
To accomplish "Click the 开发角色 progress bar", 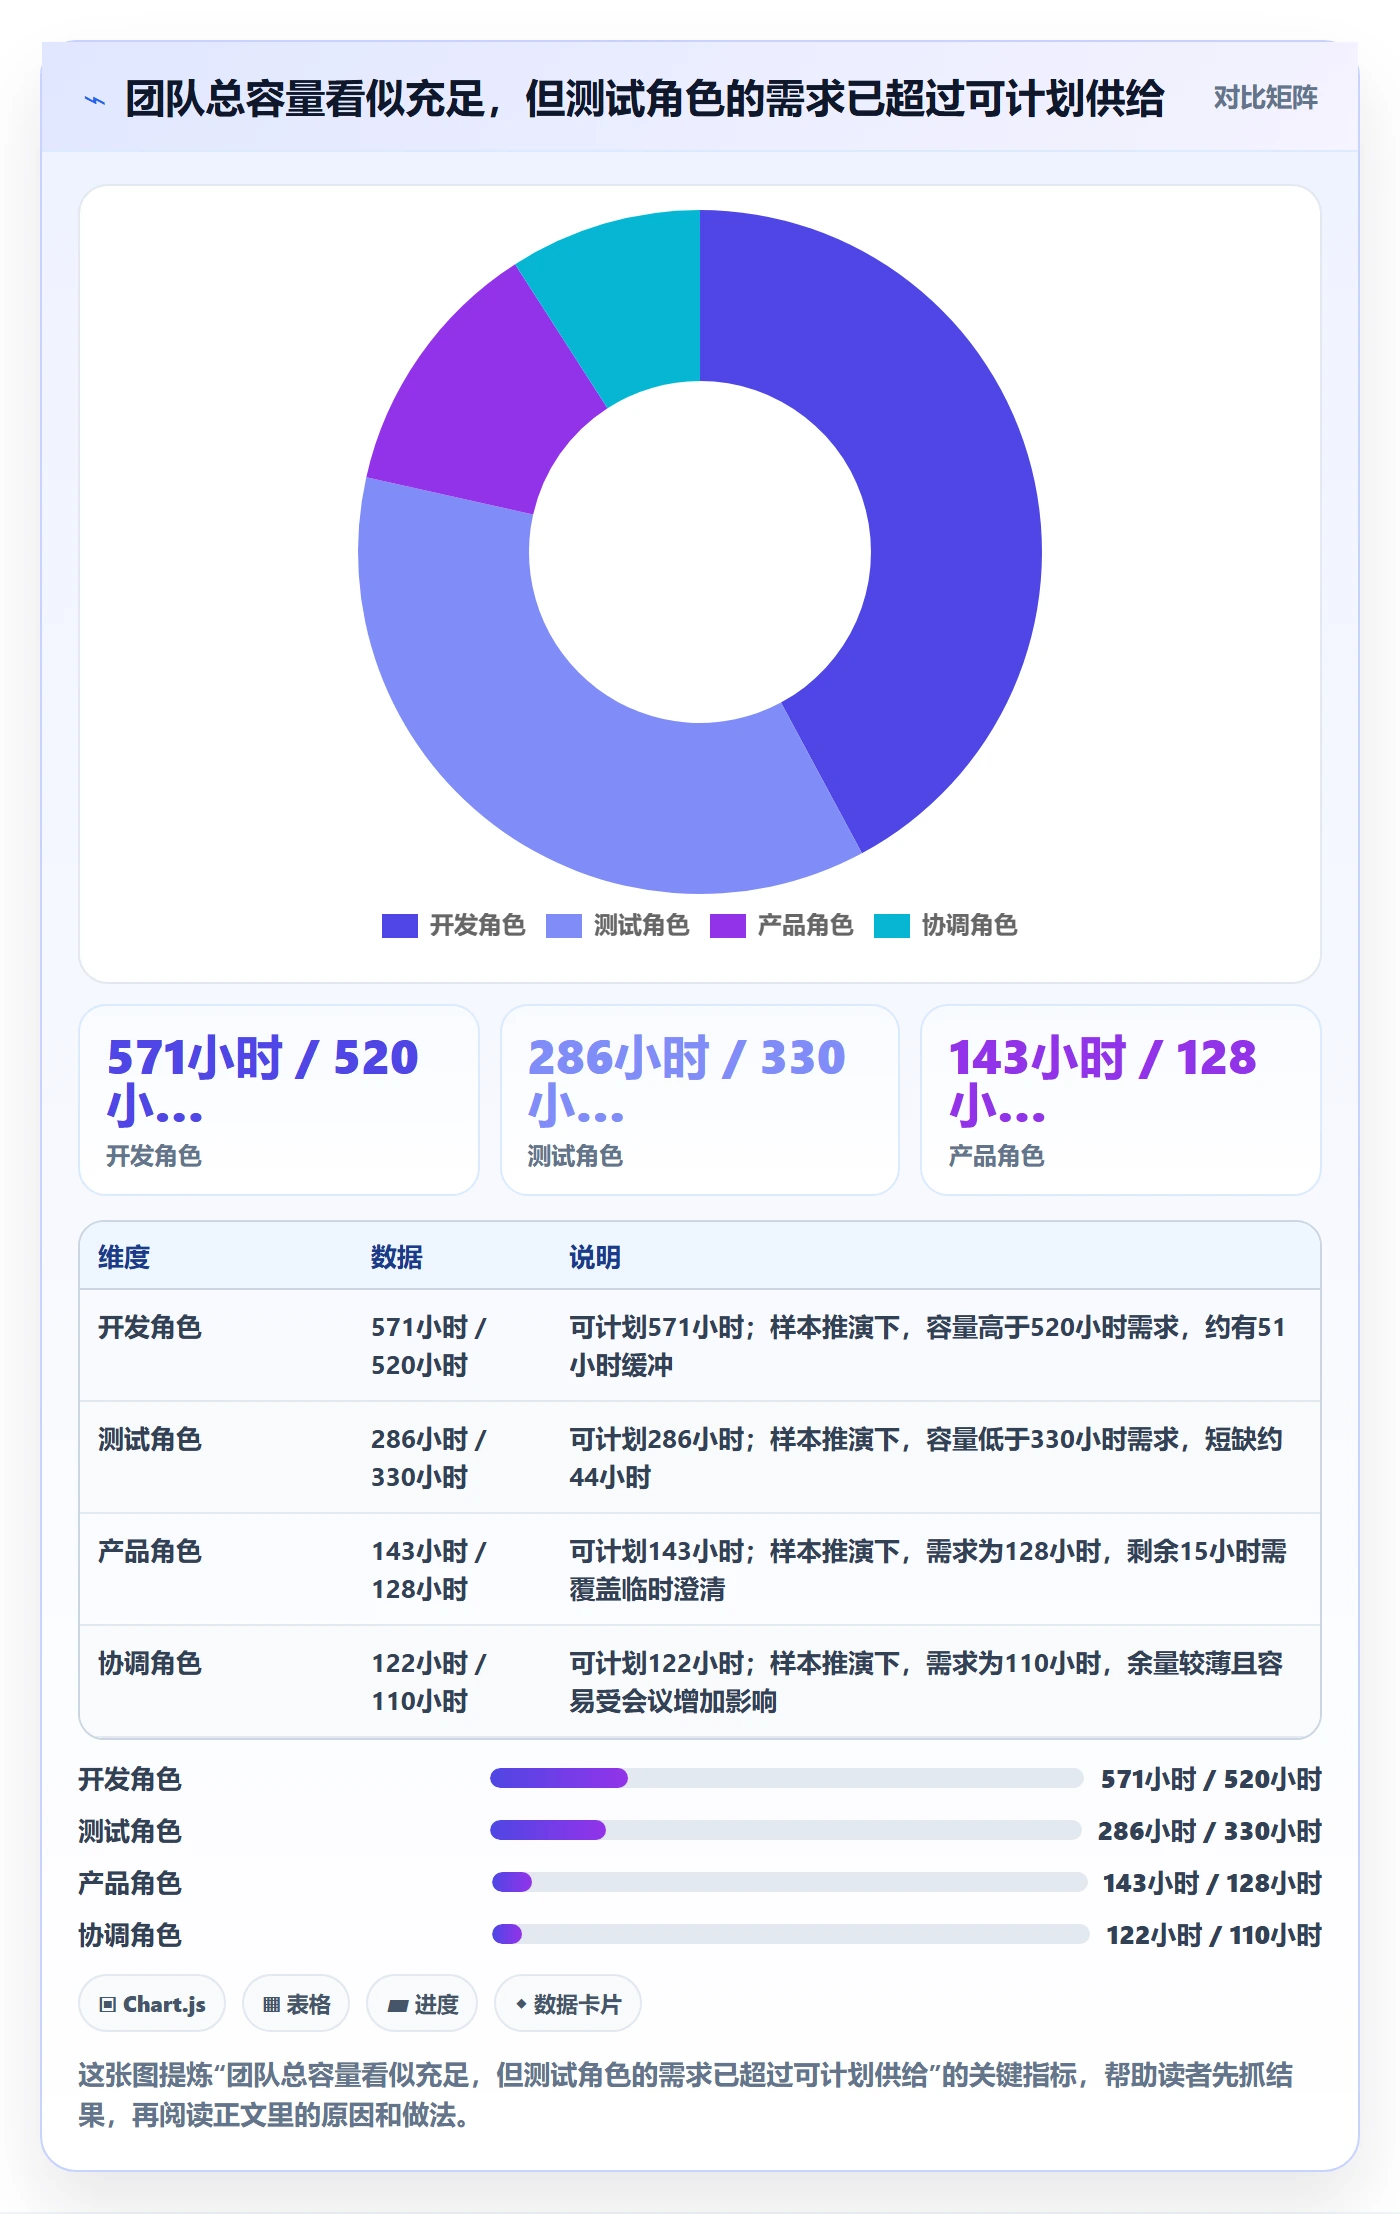I will [786, 1778].
